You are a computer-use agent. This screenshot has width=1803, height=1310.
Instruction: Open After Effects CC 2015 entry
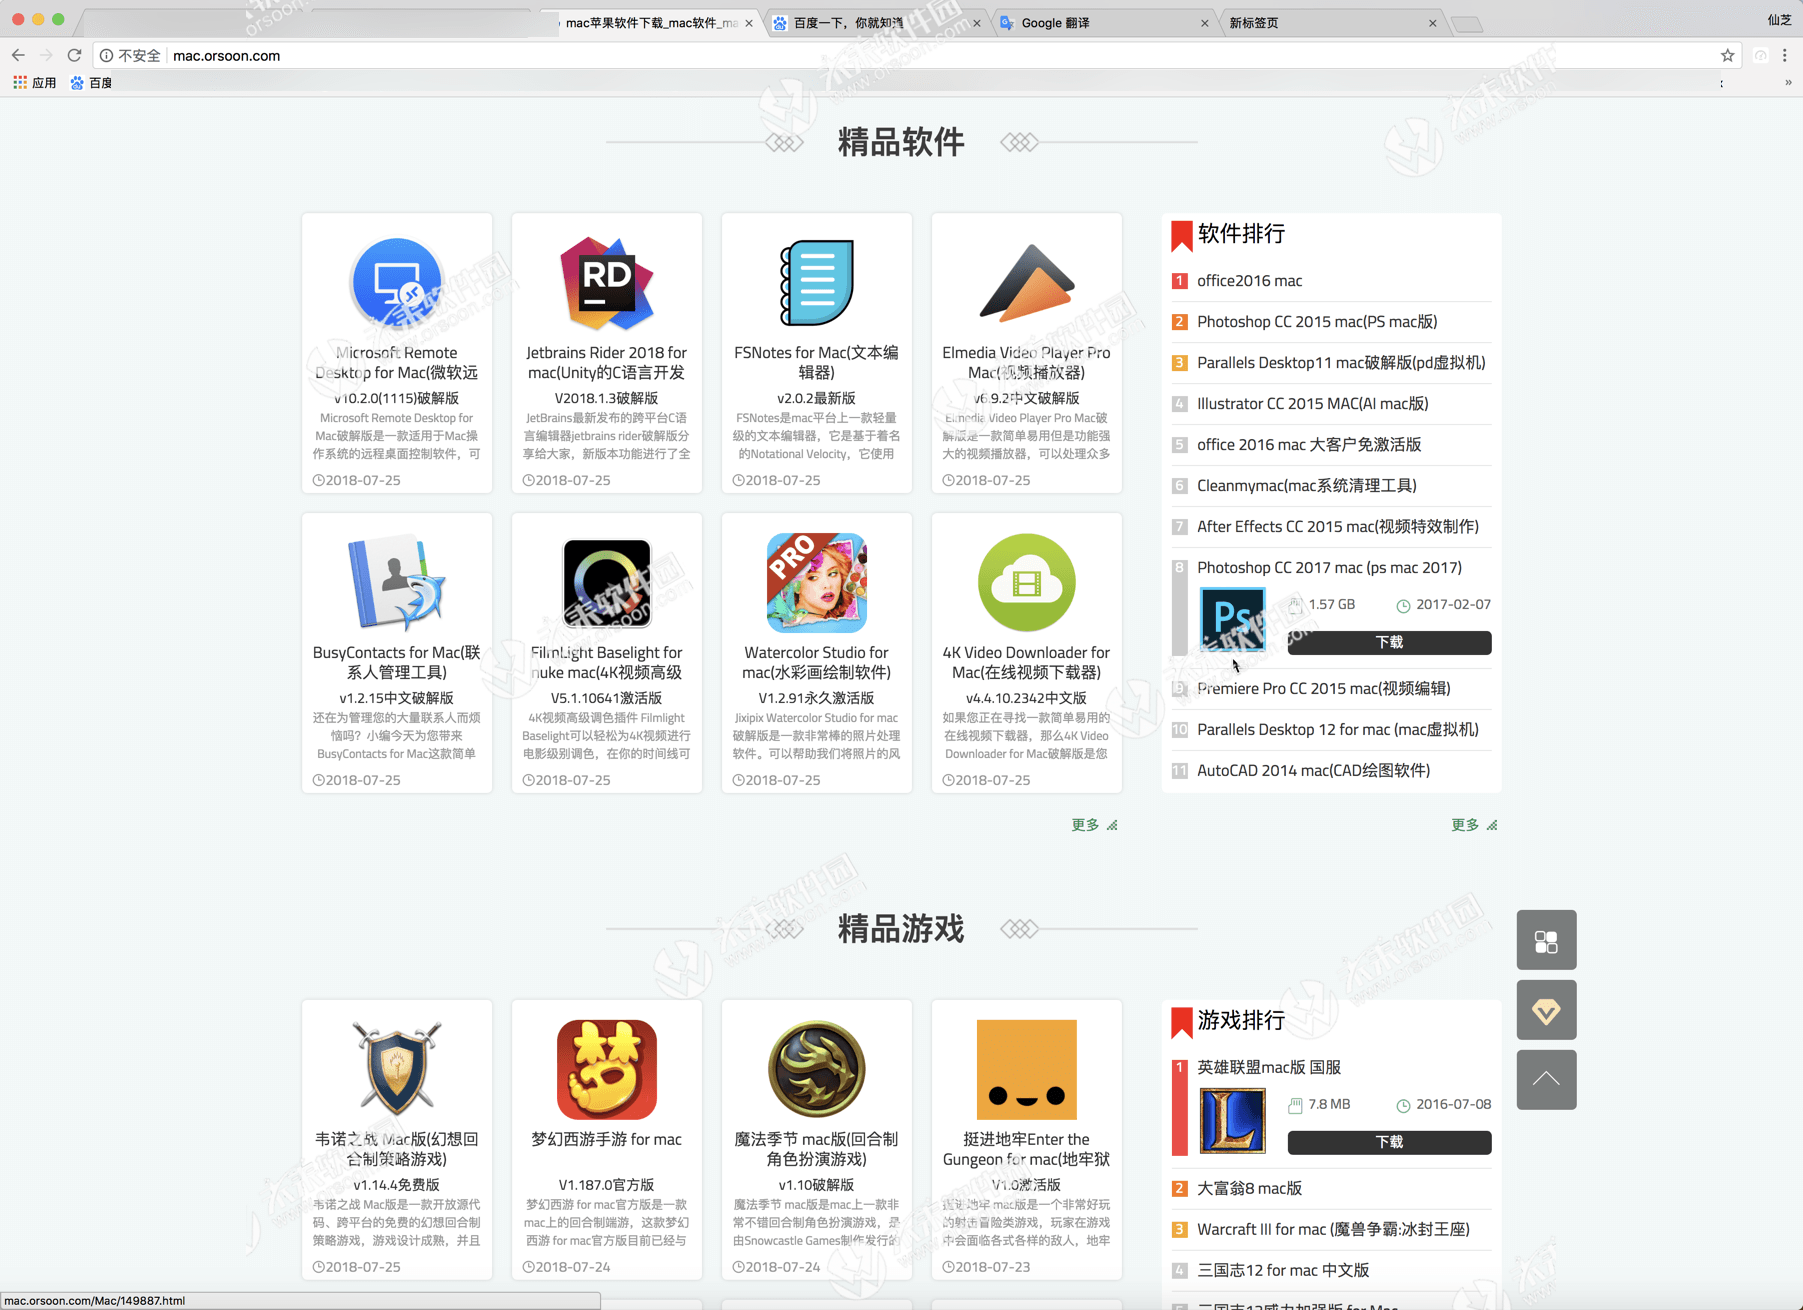pos(1337,527)
